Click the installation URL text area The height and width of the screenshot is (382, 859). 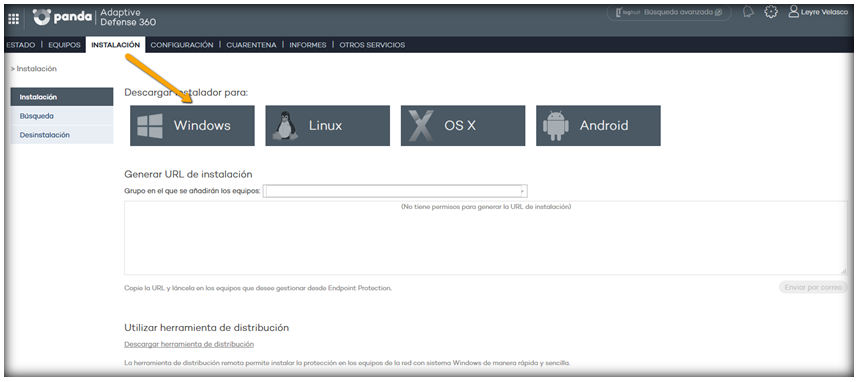(x=485, y=237)
